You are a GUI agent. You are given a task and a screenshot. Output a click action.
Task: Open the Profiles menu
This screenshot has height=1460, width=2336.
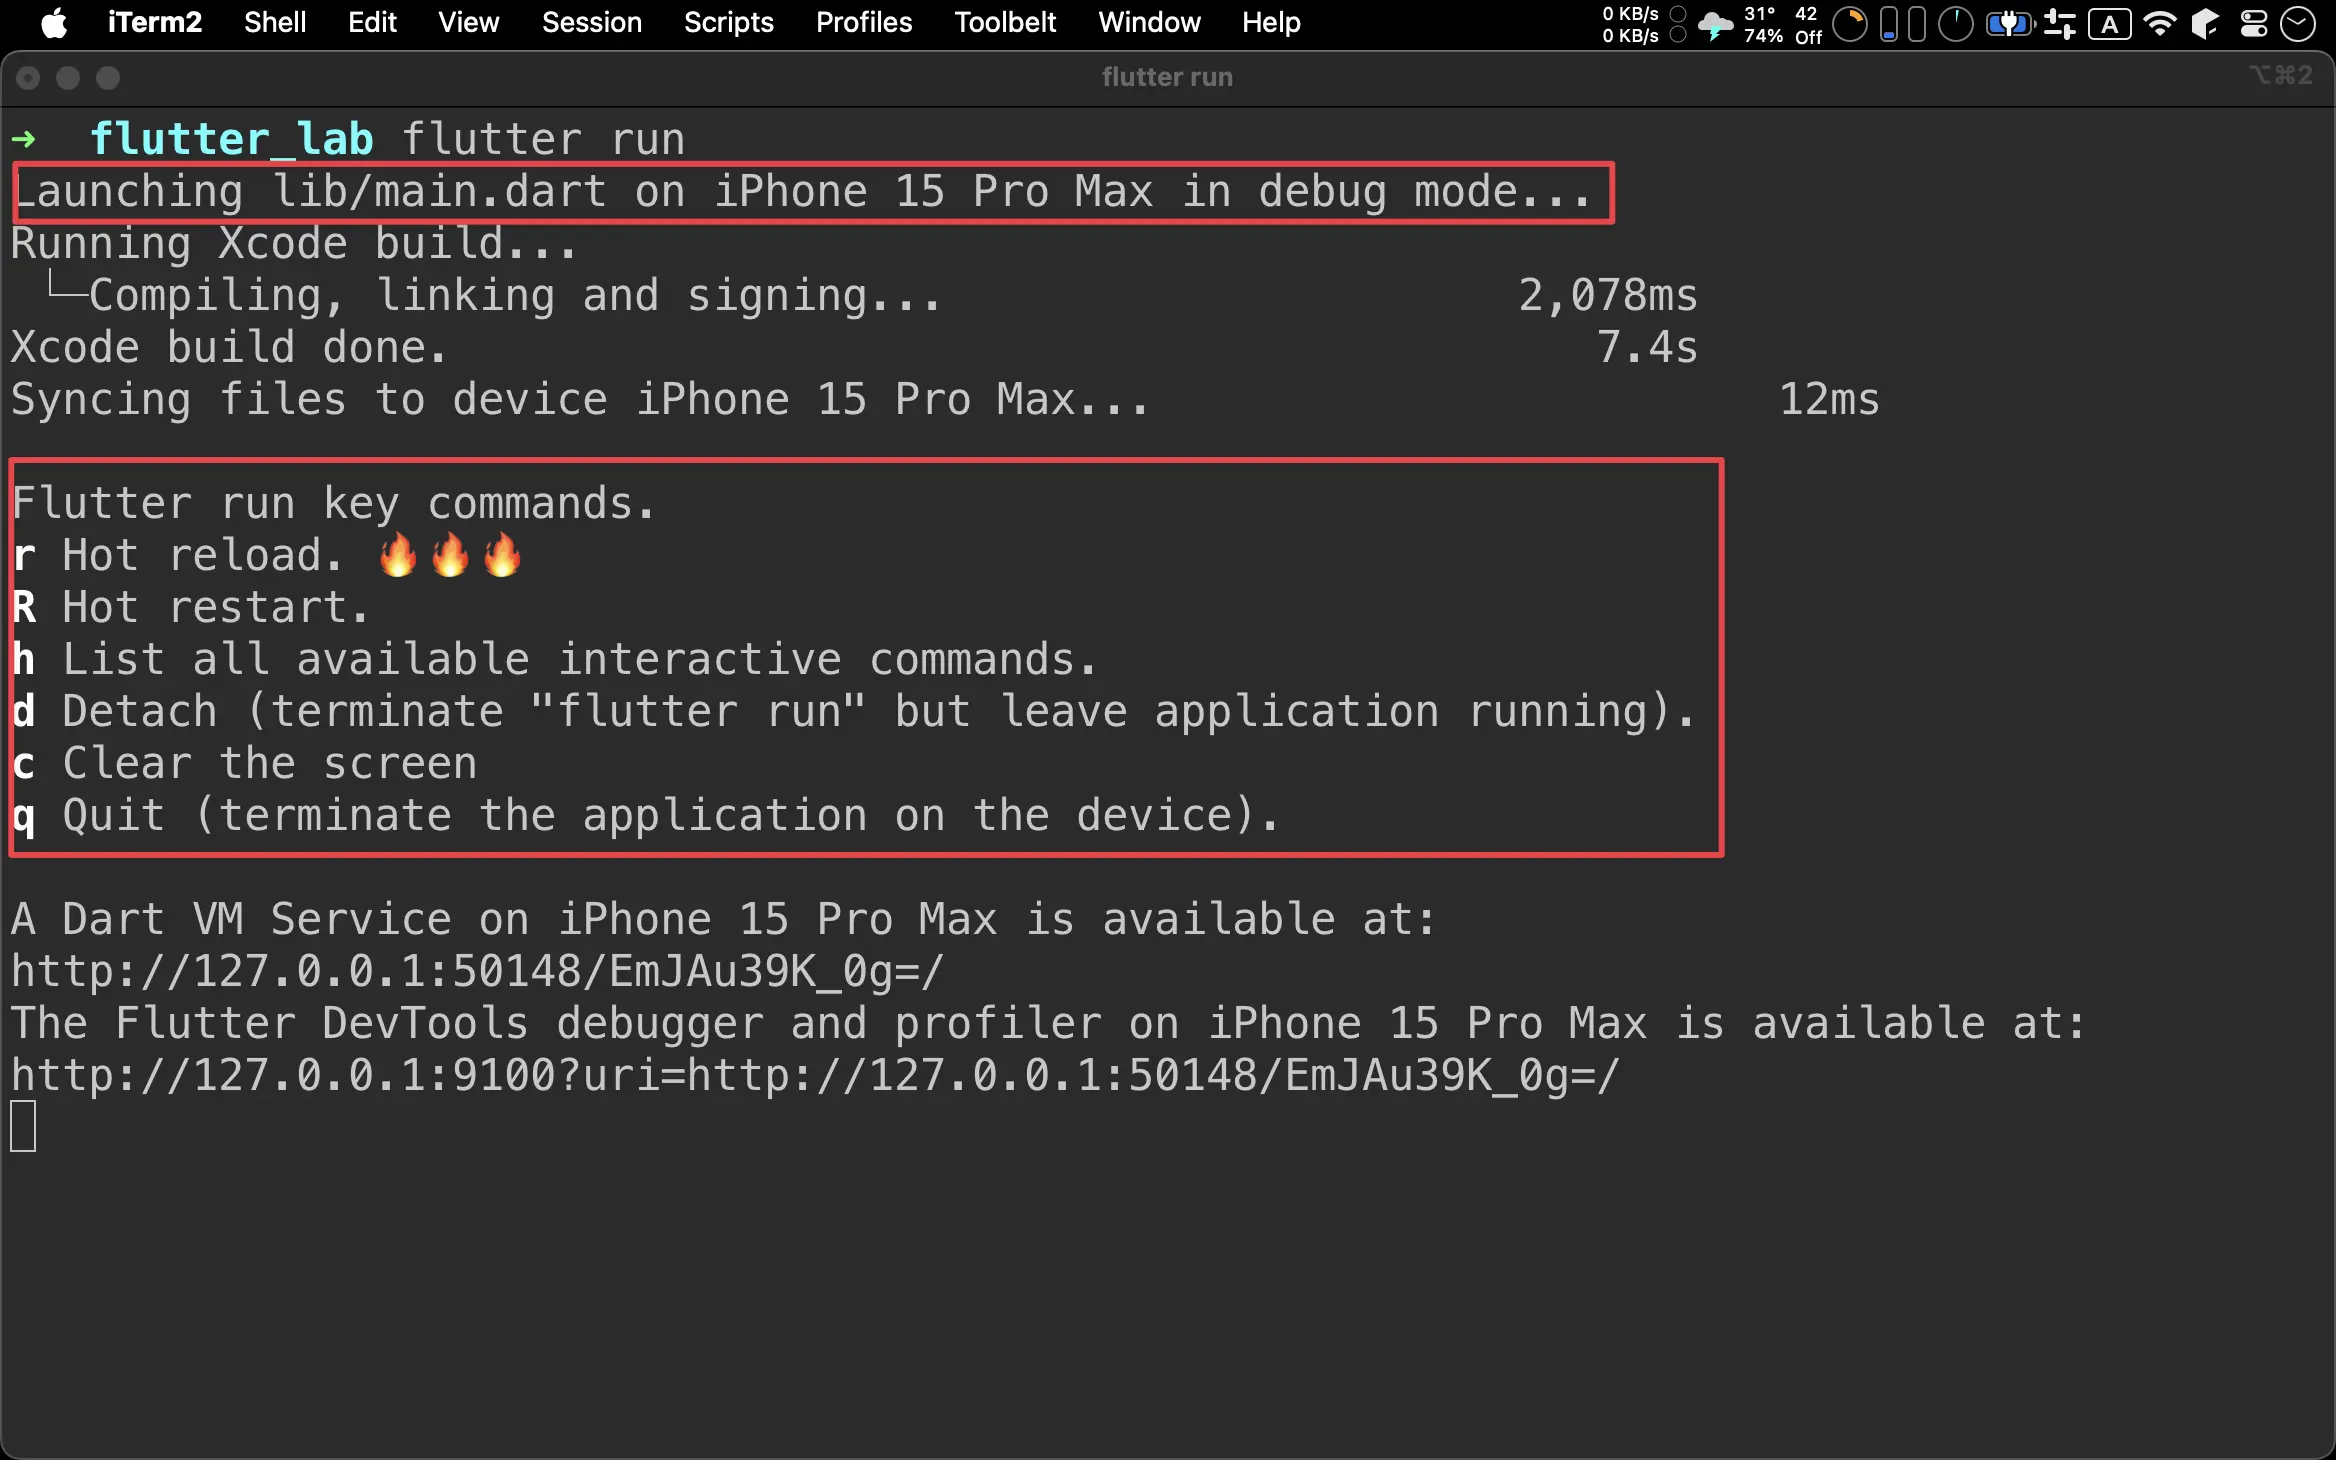pyautogui.click(x=864, y=22)
